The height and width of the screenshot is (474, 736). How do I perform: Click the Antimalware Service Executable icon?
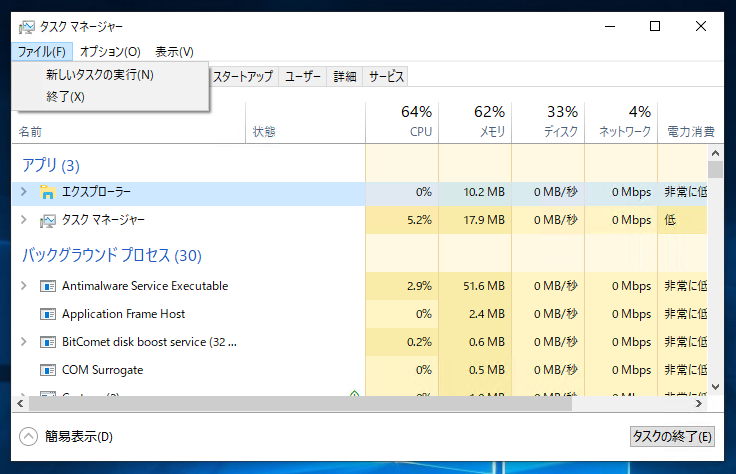coord(47,286)
